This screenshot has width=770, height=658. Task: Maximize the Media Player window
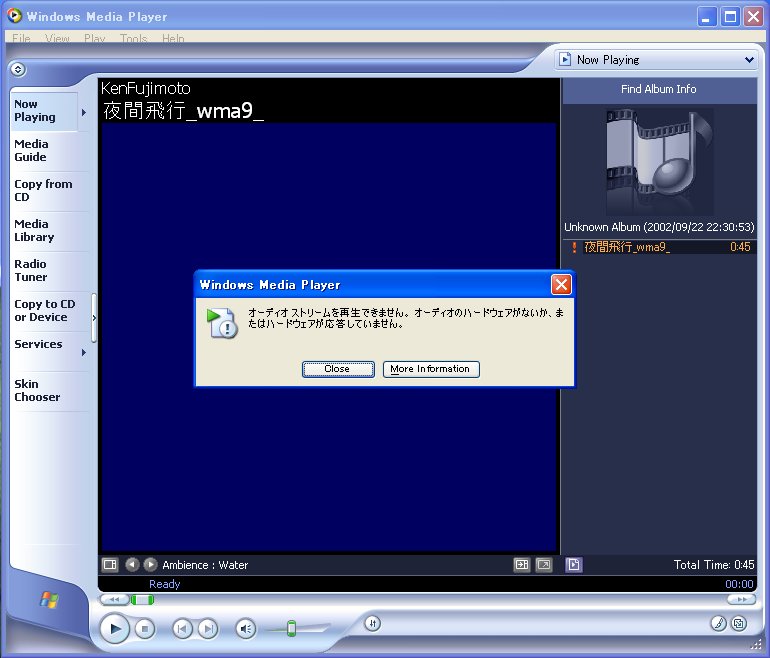pyautogui.click(x=730, y=17)
